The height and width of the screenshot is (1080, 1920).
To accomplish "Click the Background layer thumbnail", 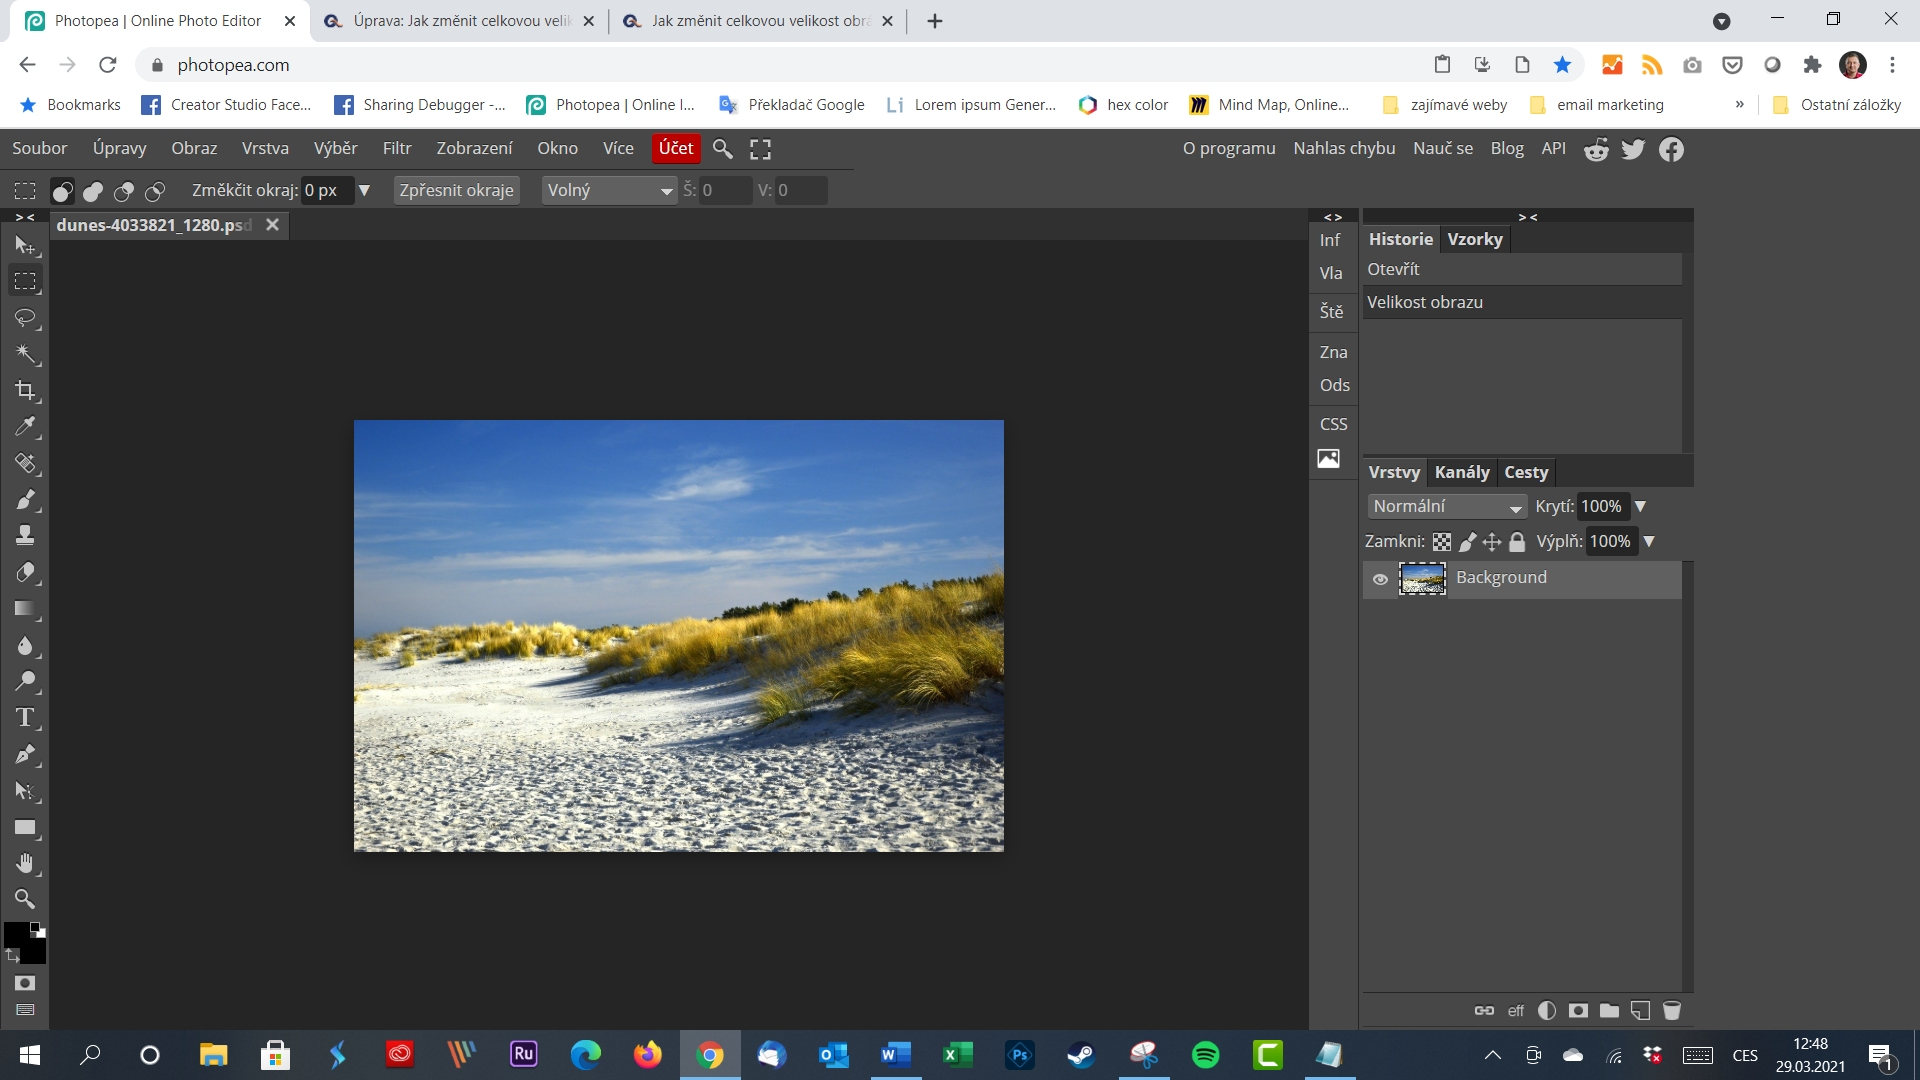I will [1422, 576].
